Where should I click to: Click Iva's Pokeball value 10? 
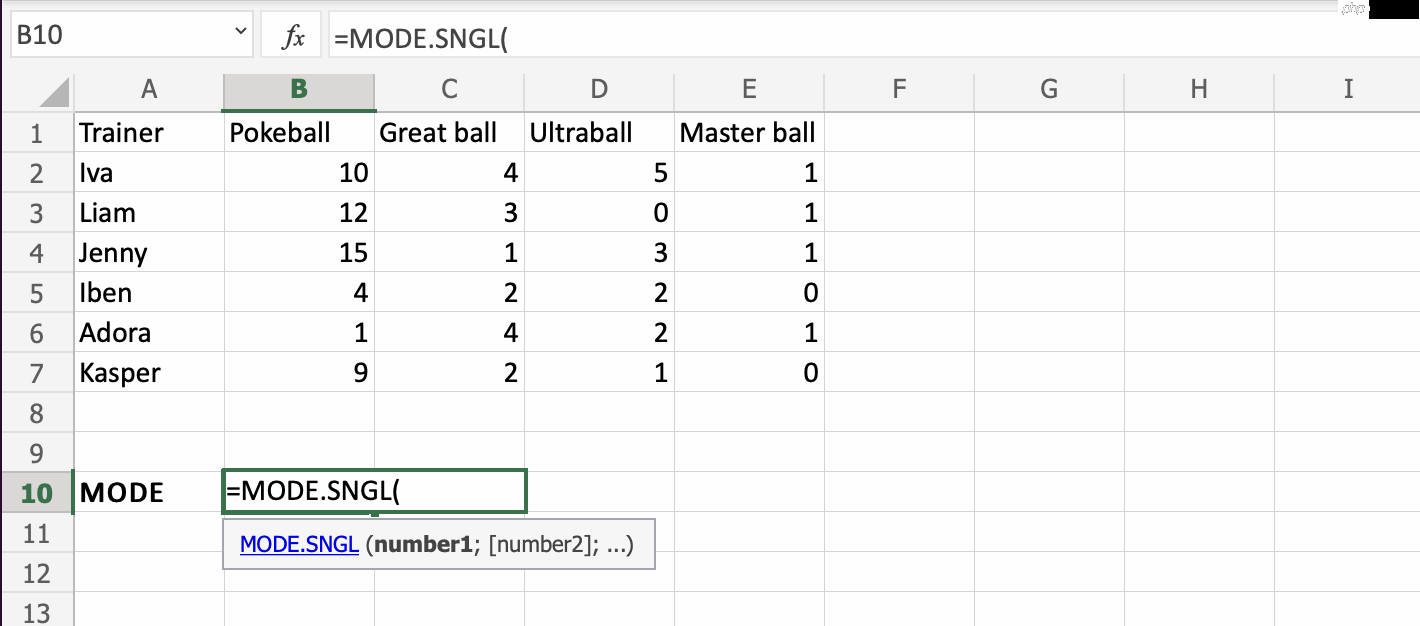[299, 172]
